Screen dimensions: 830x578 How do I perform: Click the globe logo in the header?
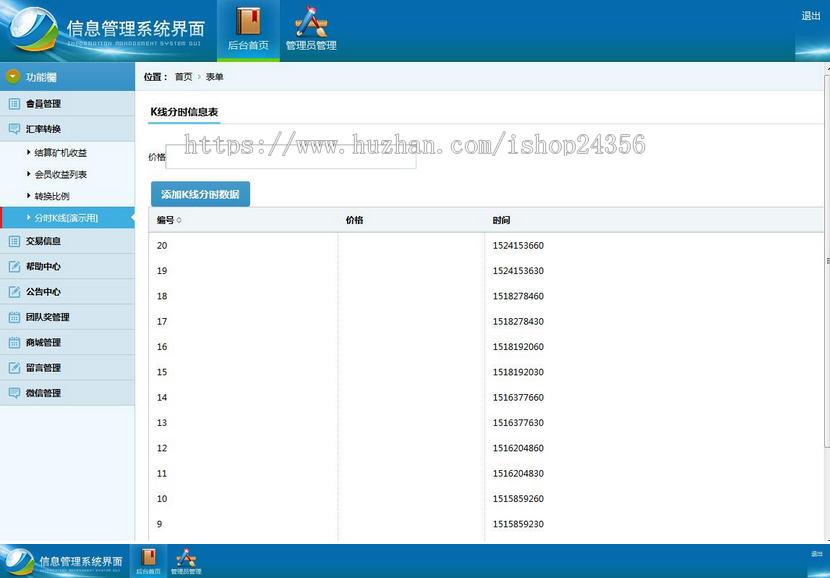tap(34, 29)
